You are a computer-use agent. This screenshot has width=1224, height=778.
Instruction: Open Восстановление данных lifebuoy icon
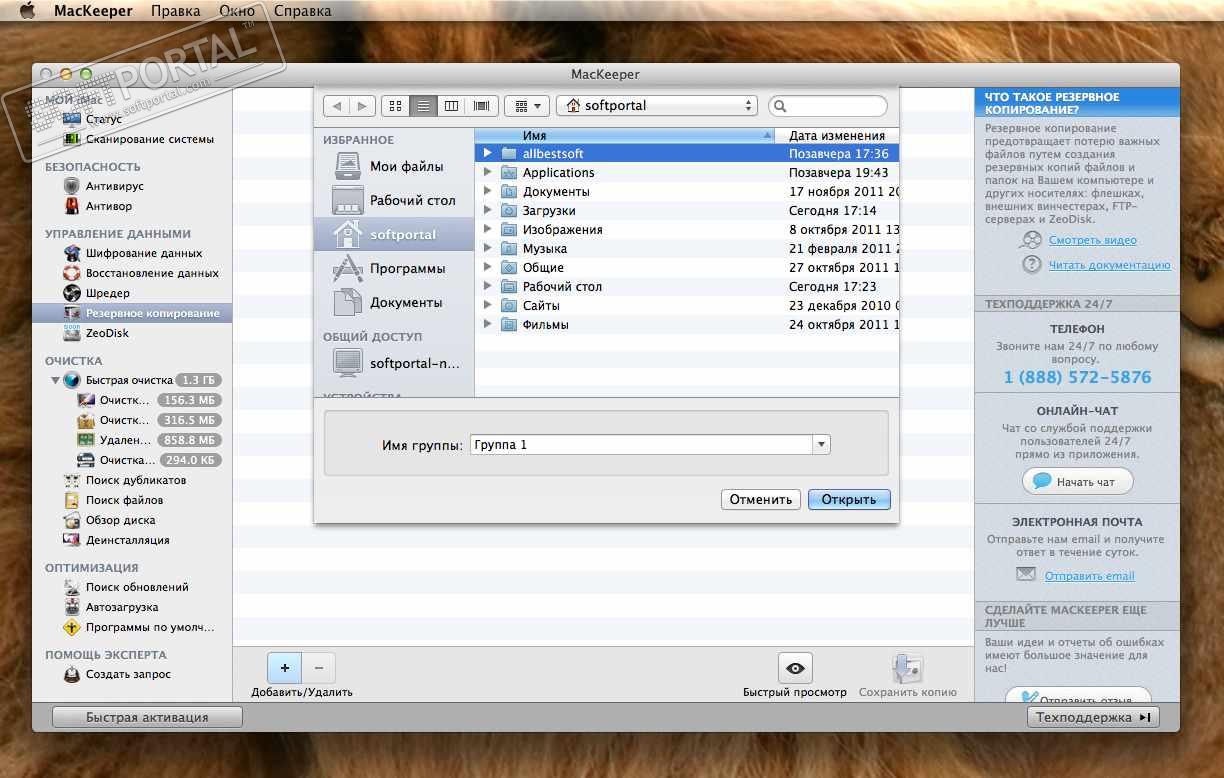pos(72,273)
